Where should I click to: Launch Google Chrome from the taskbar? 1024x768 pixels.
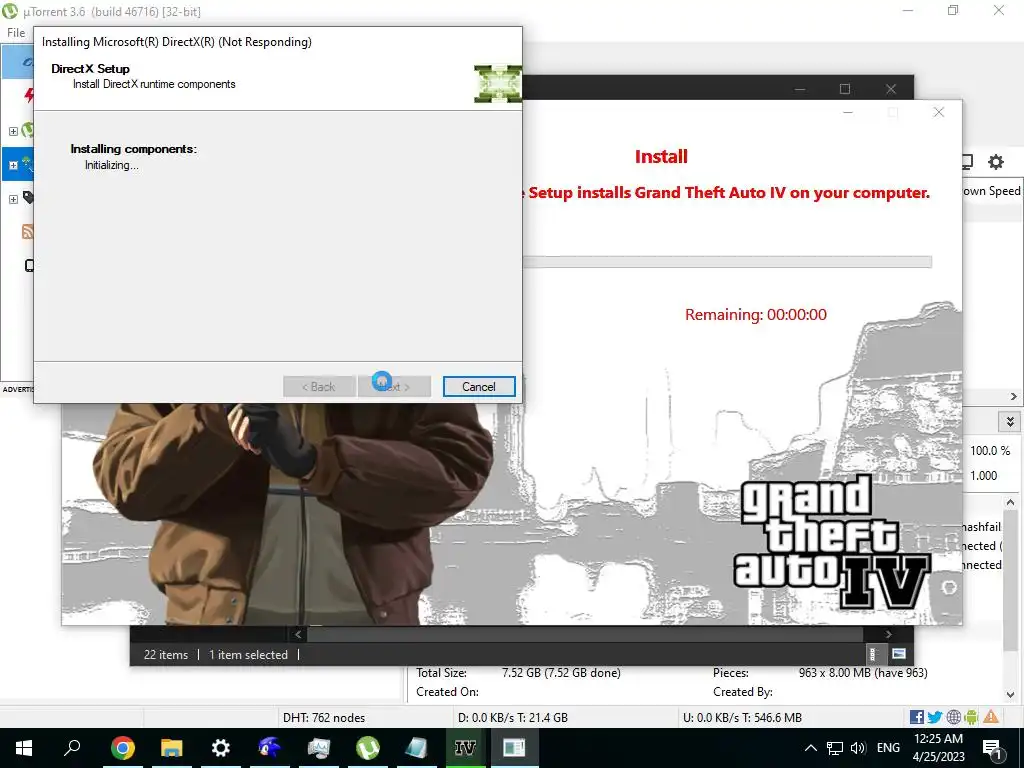pos(122,748)
